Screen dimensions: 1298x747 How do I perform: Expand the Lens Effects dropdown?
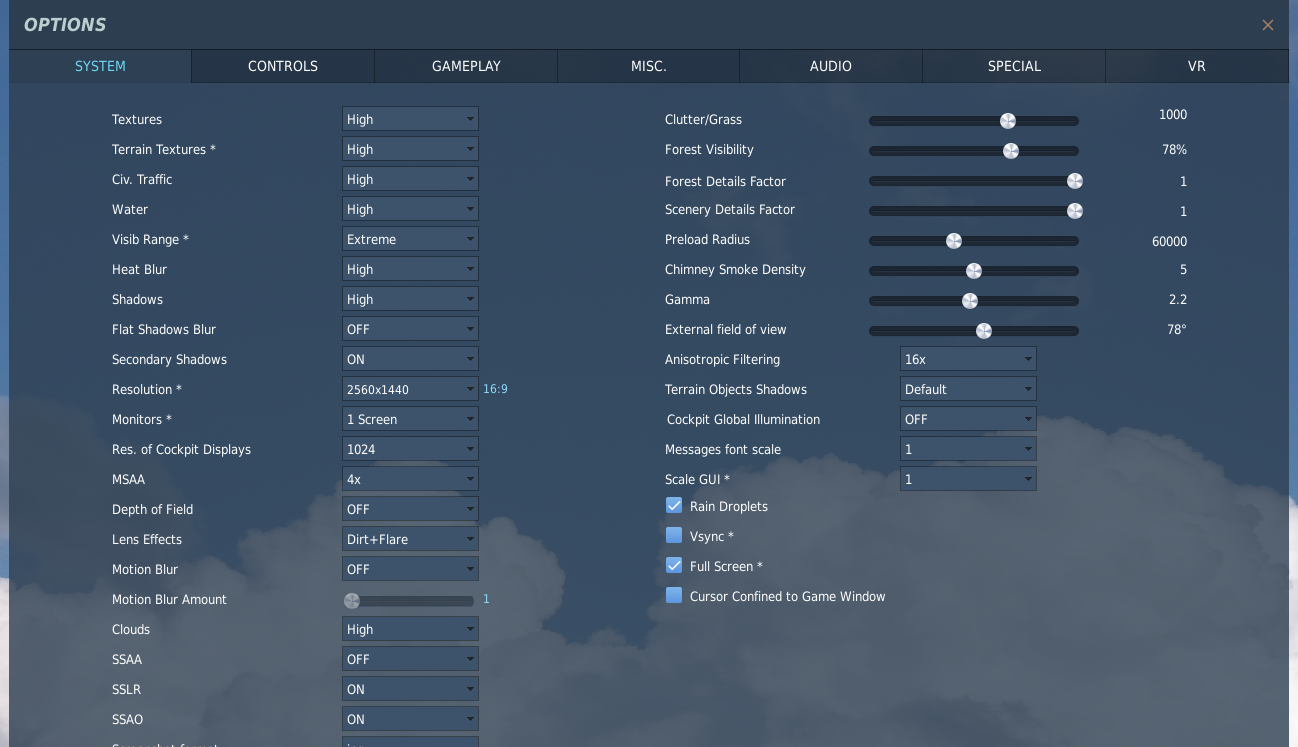coord(410,539)
